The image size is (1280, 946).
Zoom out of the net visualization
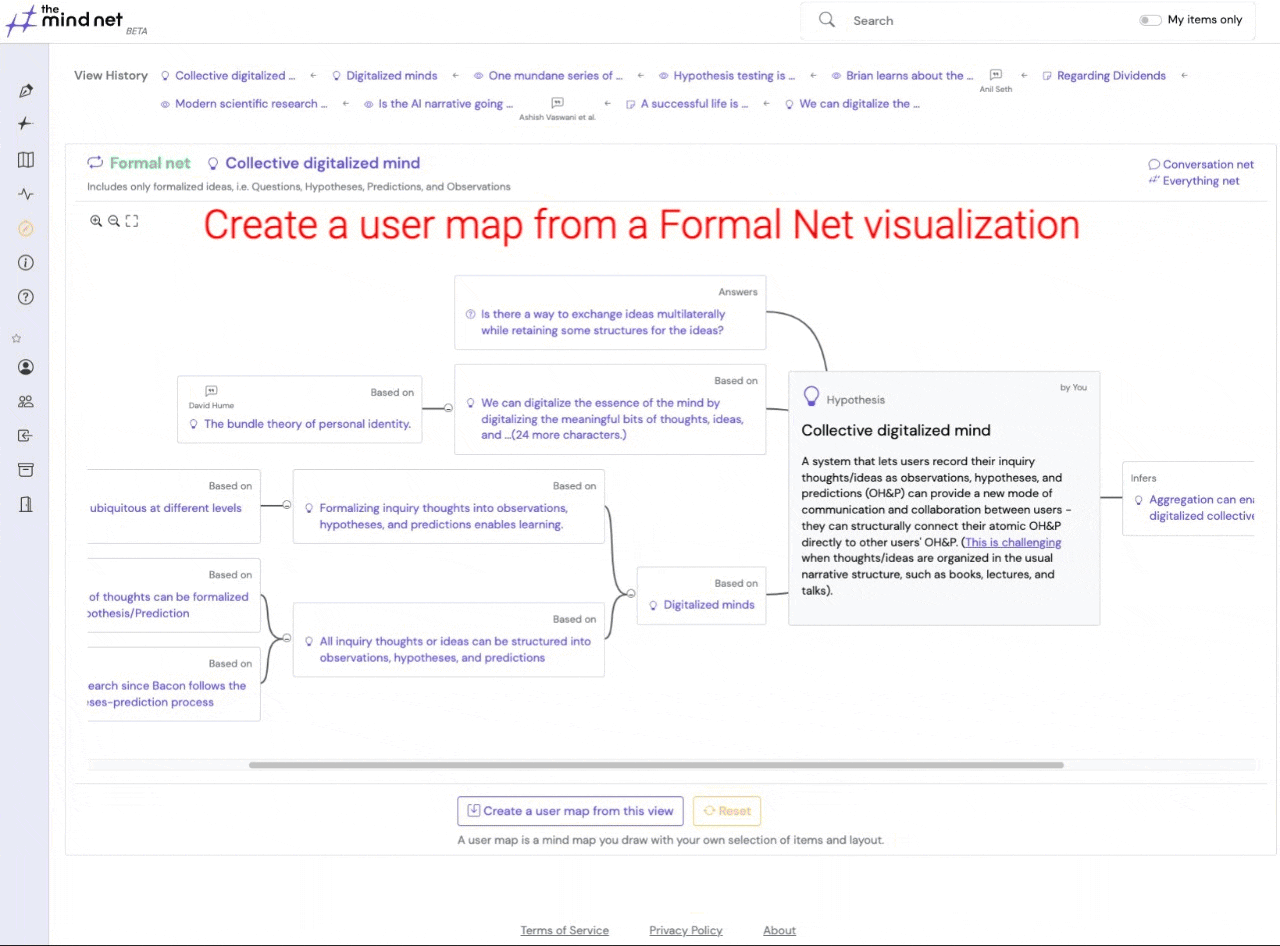pos(114,221)
